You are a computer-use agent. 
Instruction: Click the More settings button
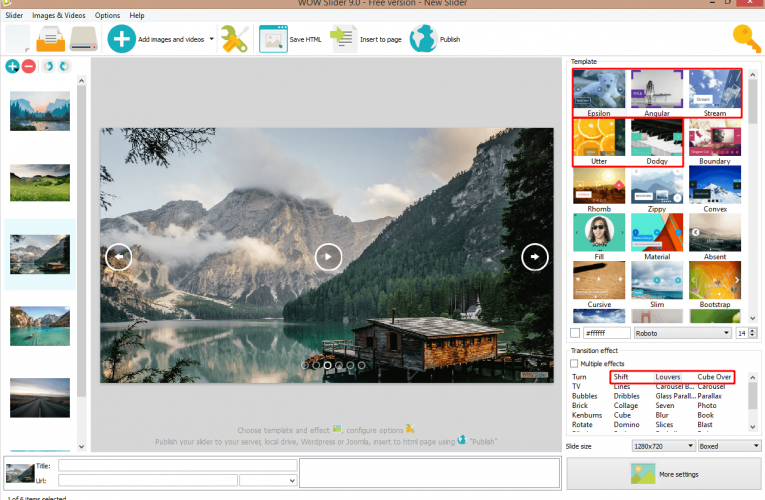664,474
